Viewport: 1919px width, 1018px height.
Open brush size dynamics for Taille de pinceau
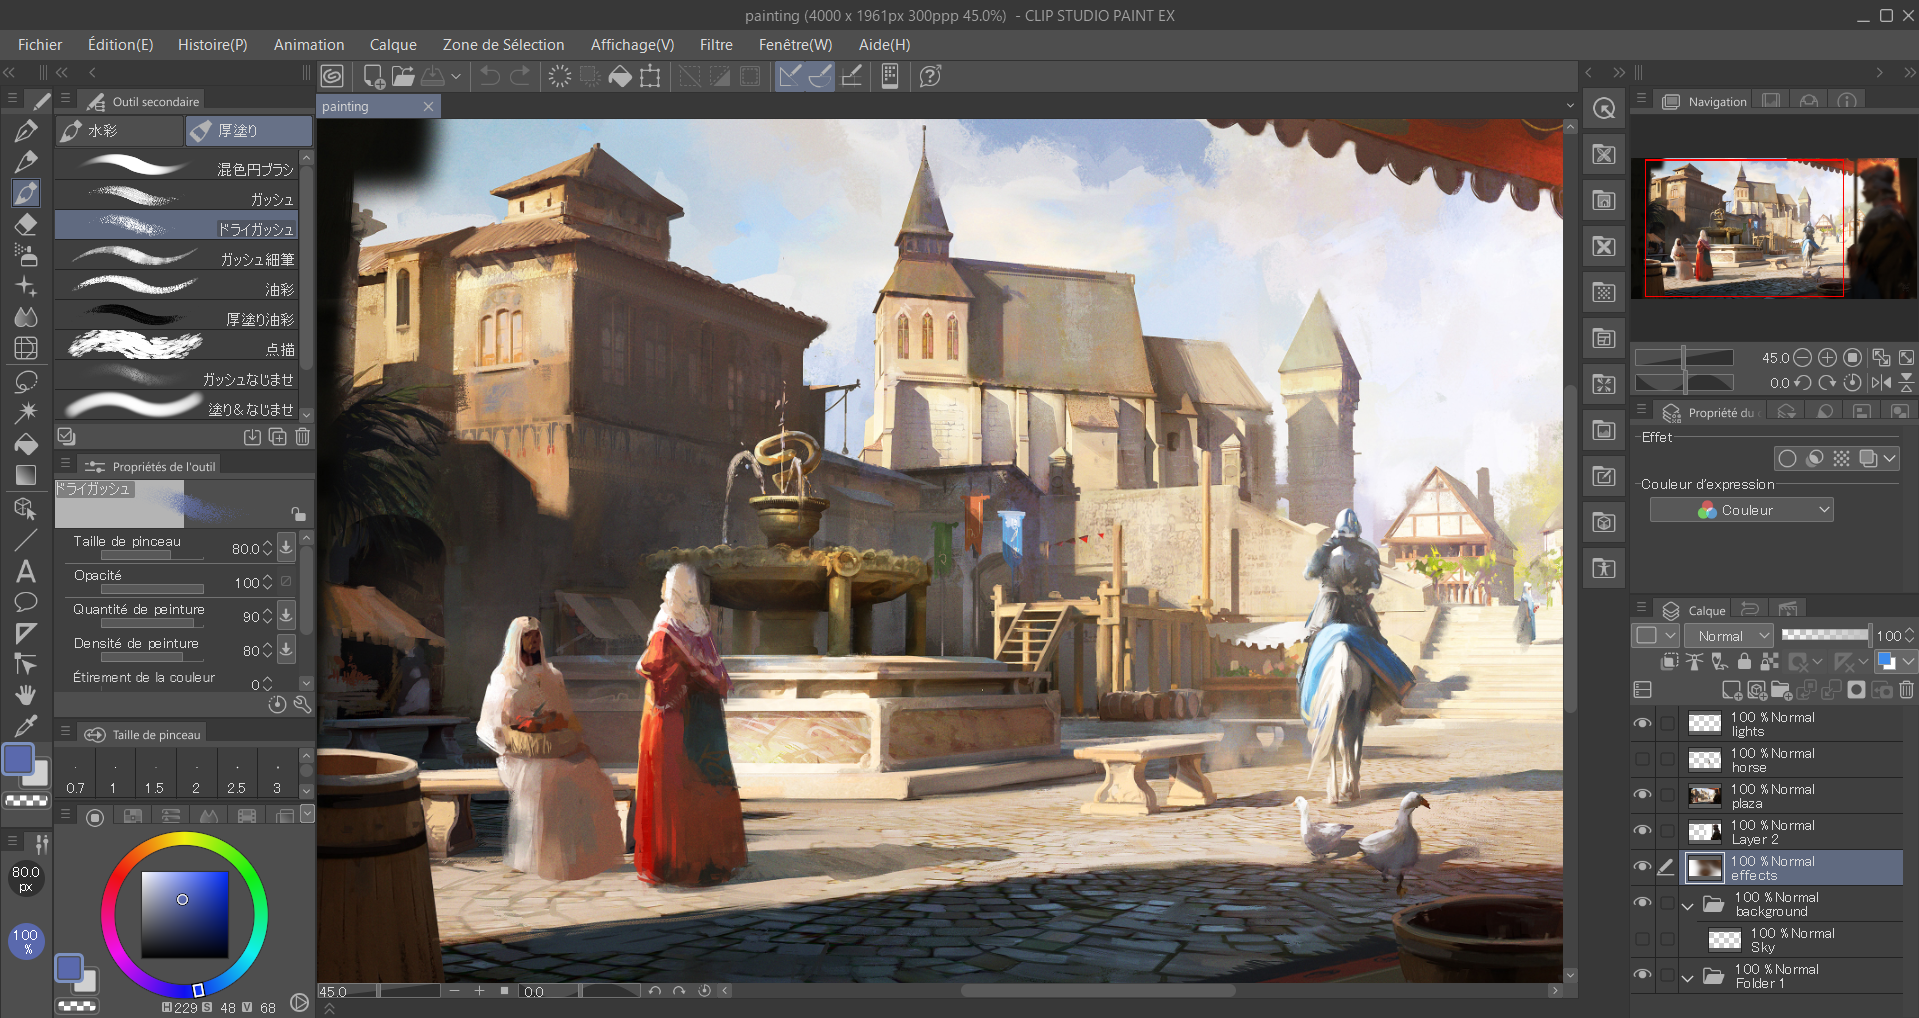pos(286,547)
